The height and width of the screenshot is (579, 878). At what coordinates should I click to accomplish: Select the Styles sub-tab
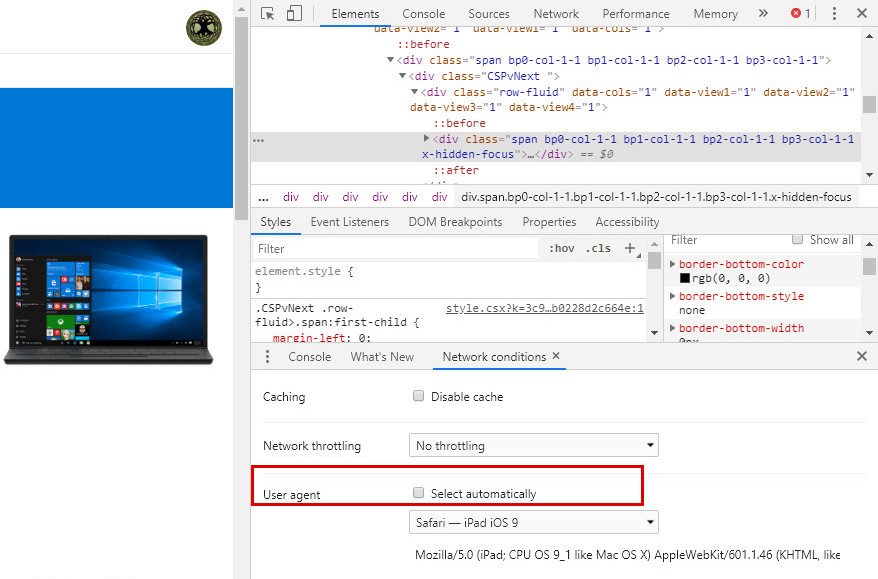point(275,222)
